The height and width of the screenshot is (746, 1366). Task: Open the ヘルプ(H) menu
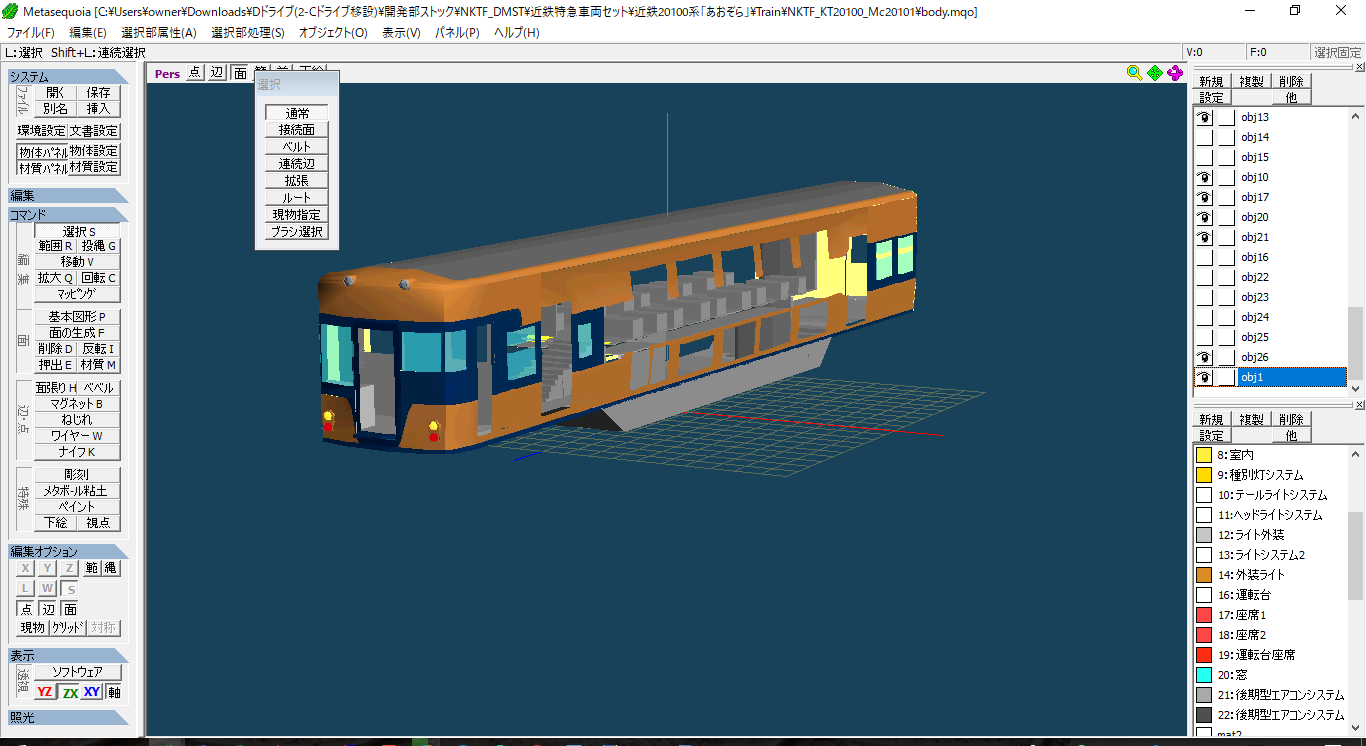[x=517, y=33]
